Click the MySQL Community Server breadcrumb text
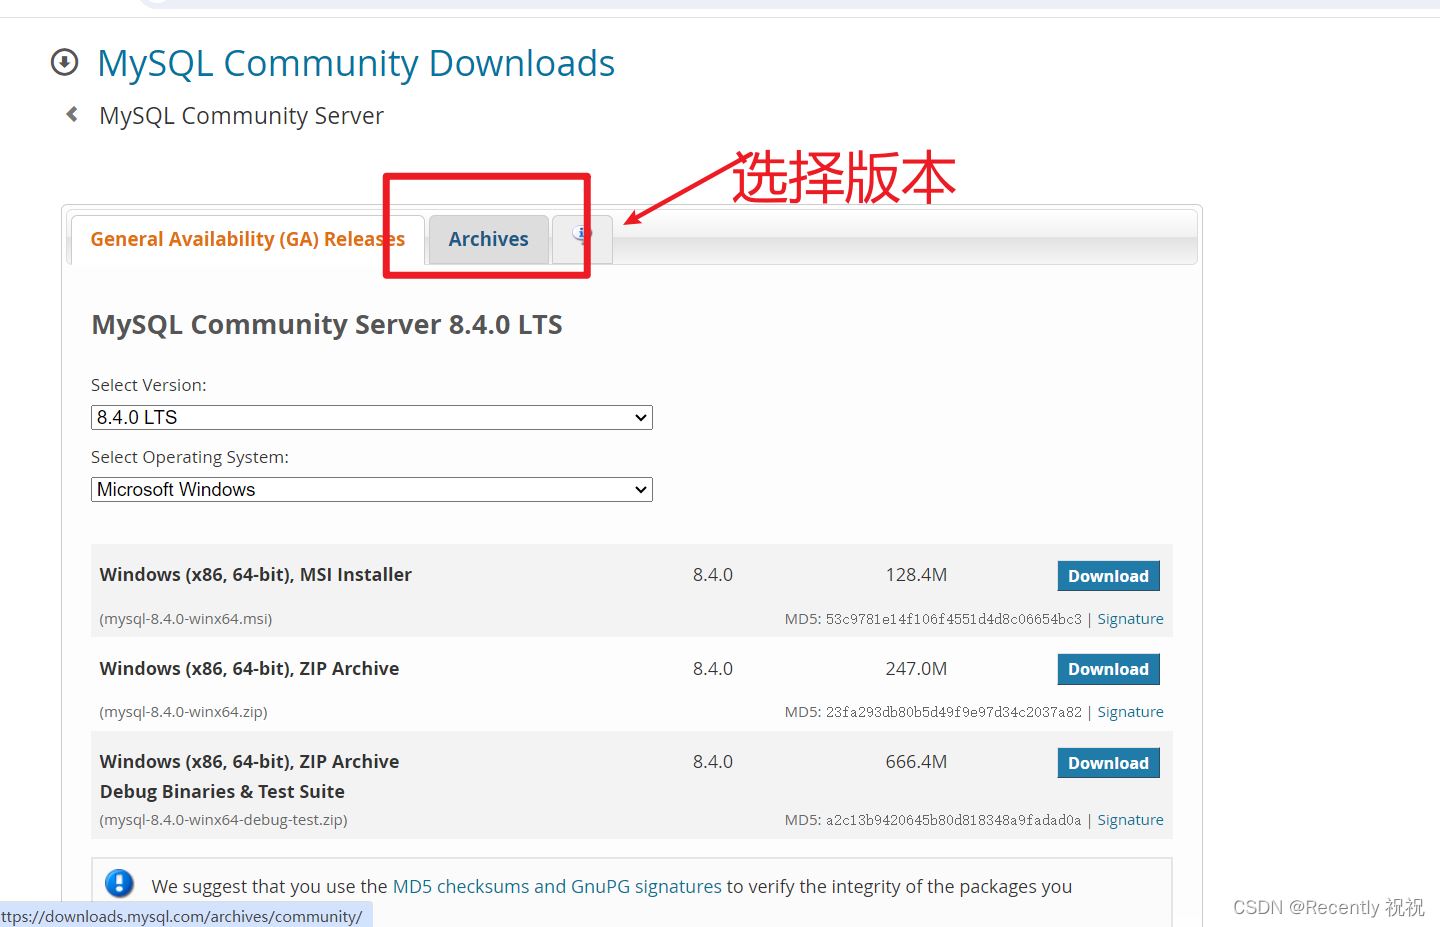 (241, 116)
